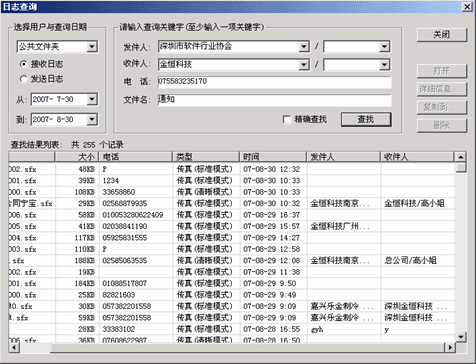Click the 关闭 button
The width and height of the screenshot is (476, 364).
point(441,35)
